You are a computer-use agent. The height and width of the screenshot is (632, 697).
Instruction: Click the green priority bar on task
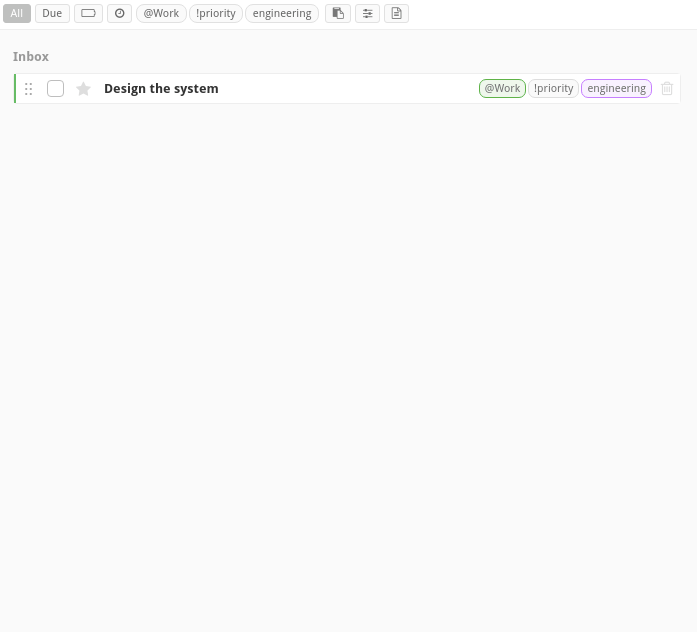point(15,89)
